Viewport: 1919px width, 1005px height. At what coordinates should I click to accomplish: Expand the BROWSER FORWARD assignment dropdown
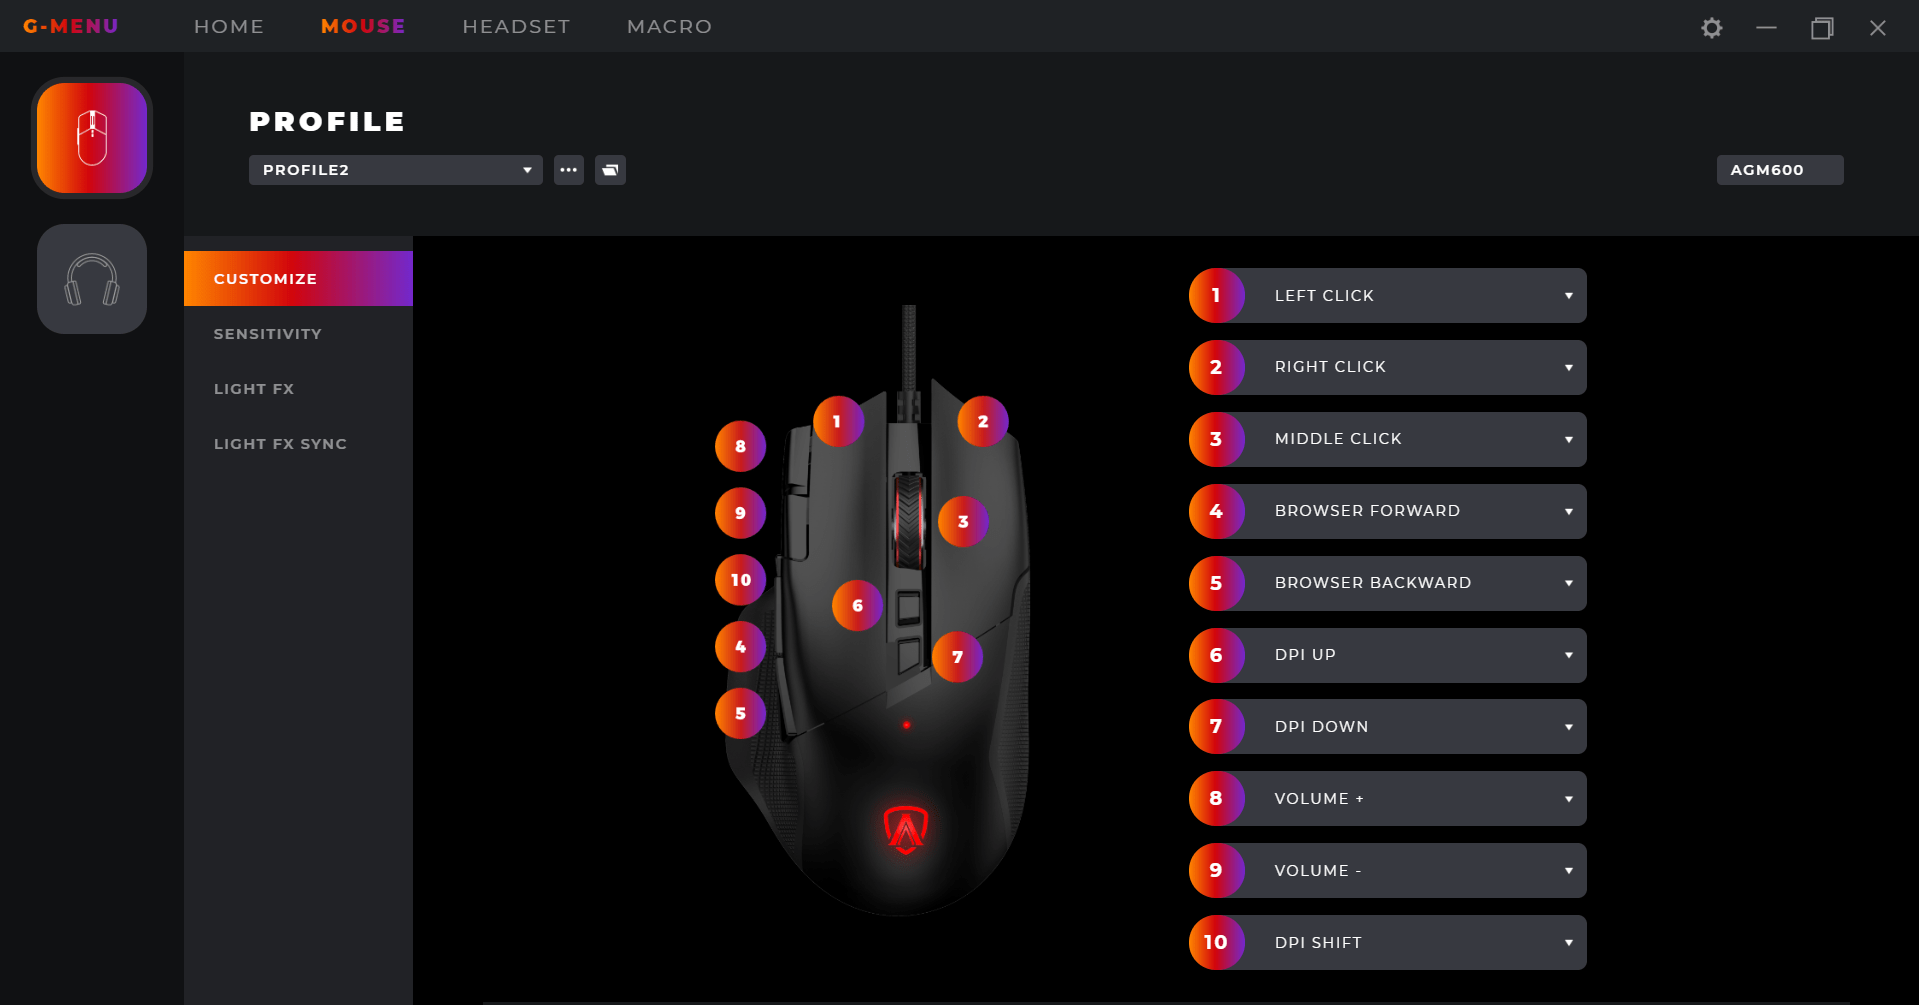coord(1388,511)
